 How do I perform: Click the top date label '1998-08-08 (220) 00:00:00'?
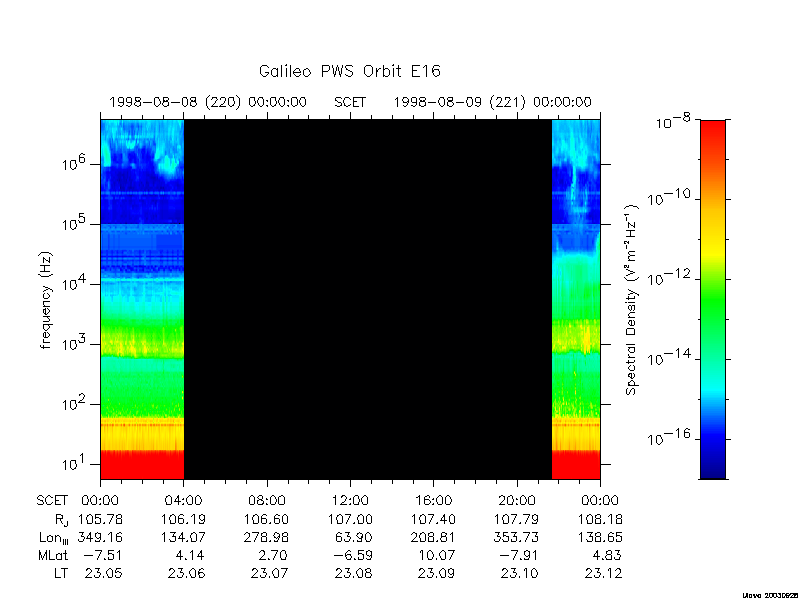pyautogui.click(x=208, y=102)
